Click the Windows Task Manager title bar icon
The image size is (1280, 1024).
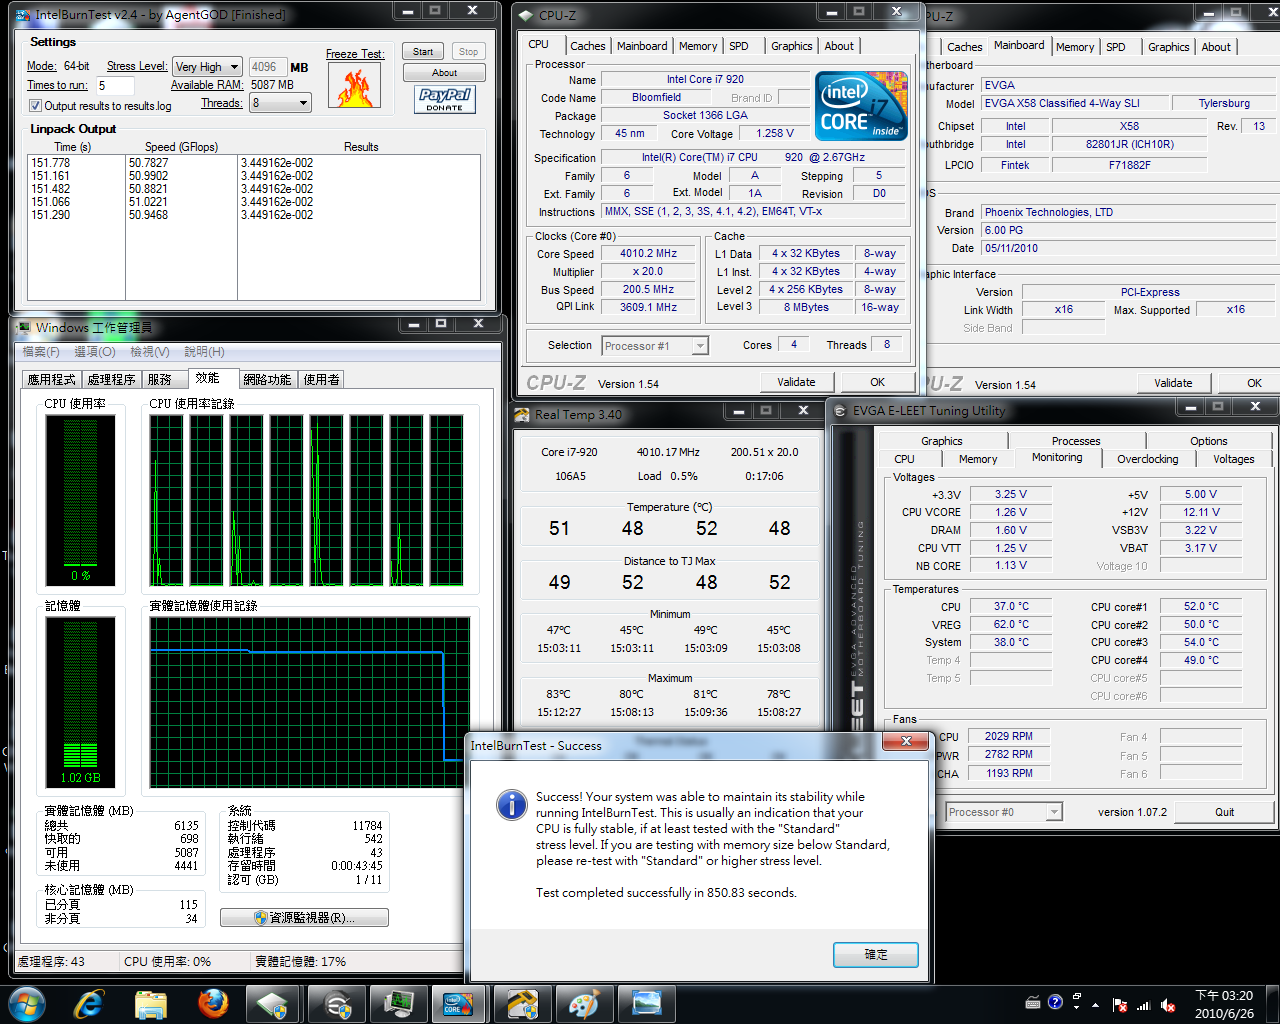[x=23, y=327]
